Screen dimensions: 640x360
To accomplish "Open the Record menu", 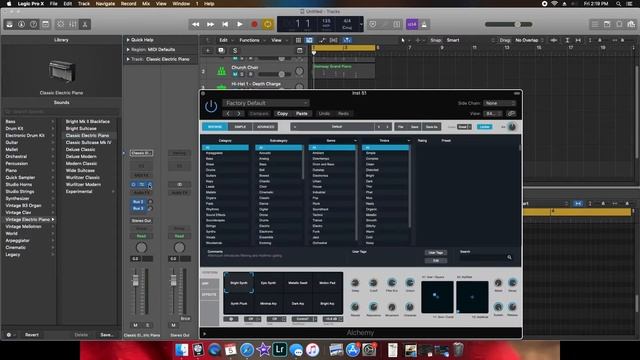I will click(128, 4).
